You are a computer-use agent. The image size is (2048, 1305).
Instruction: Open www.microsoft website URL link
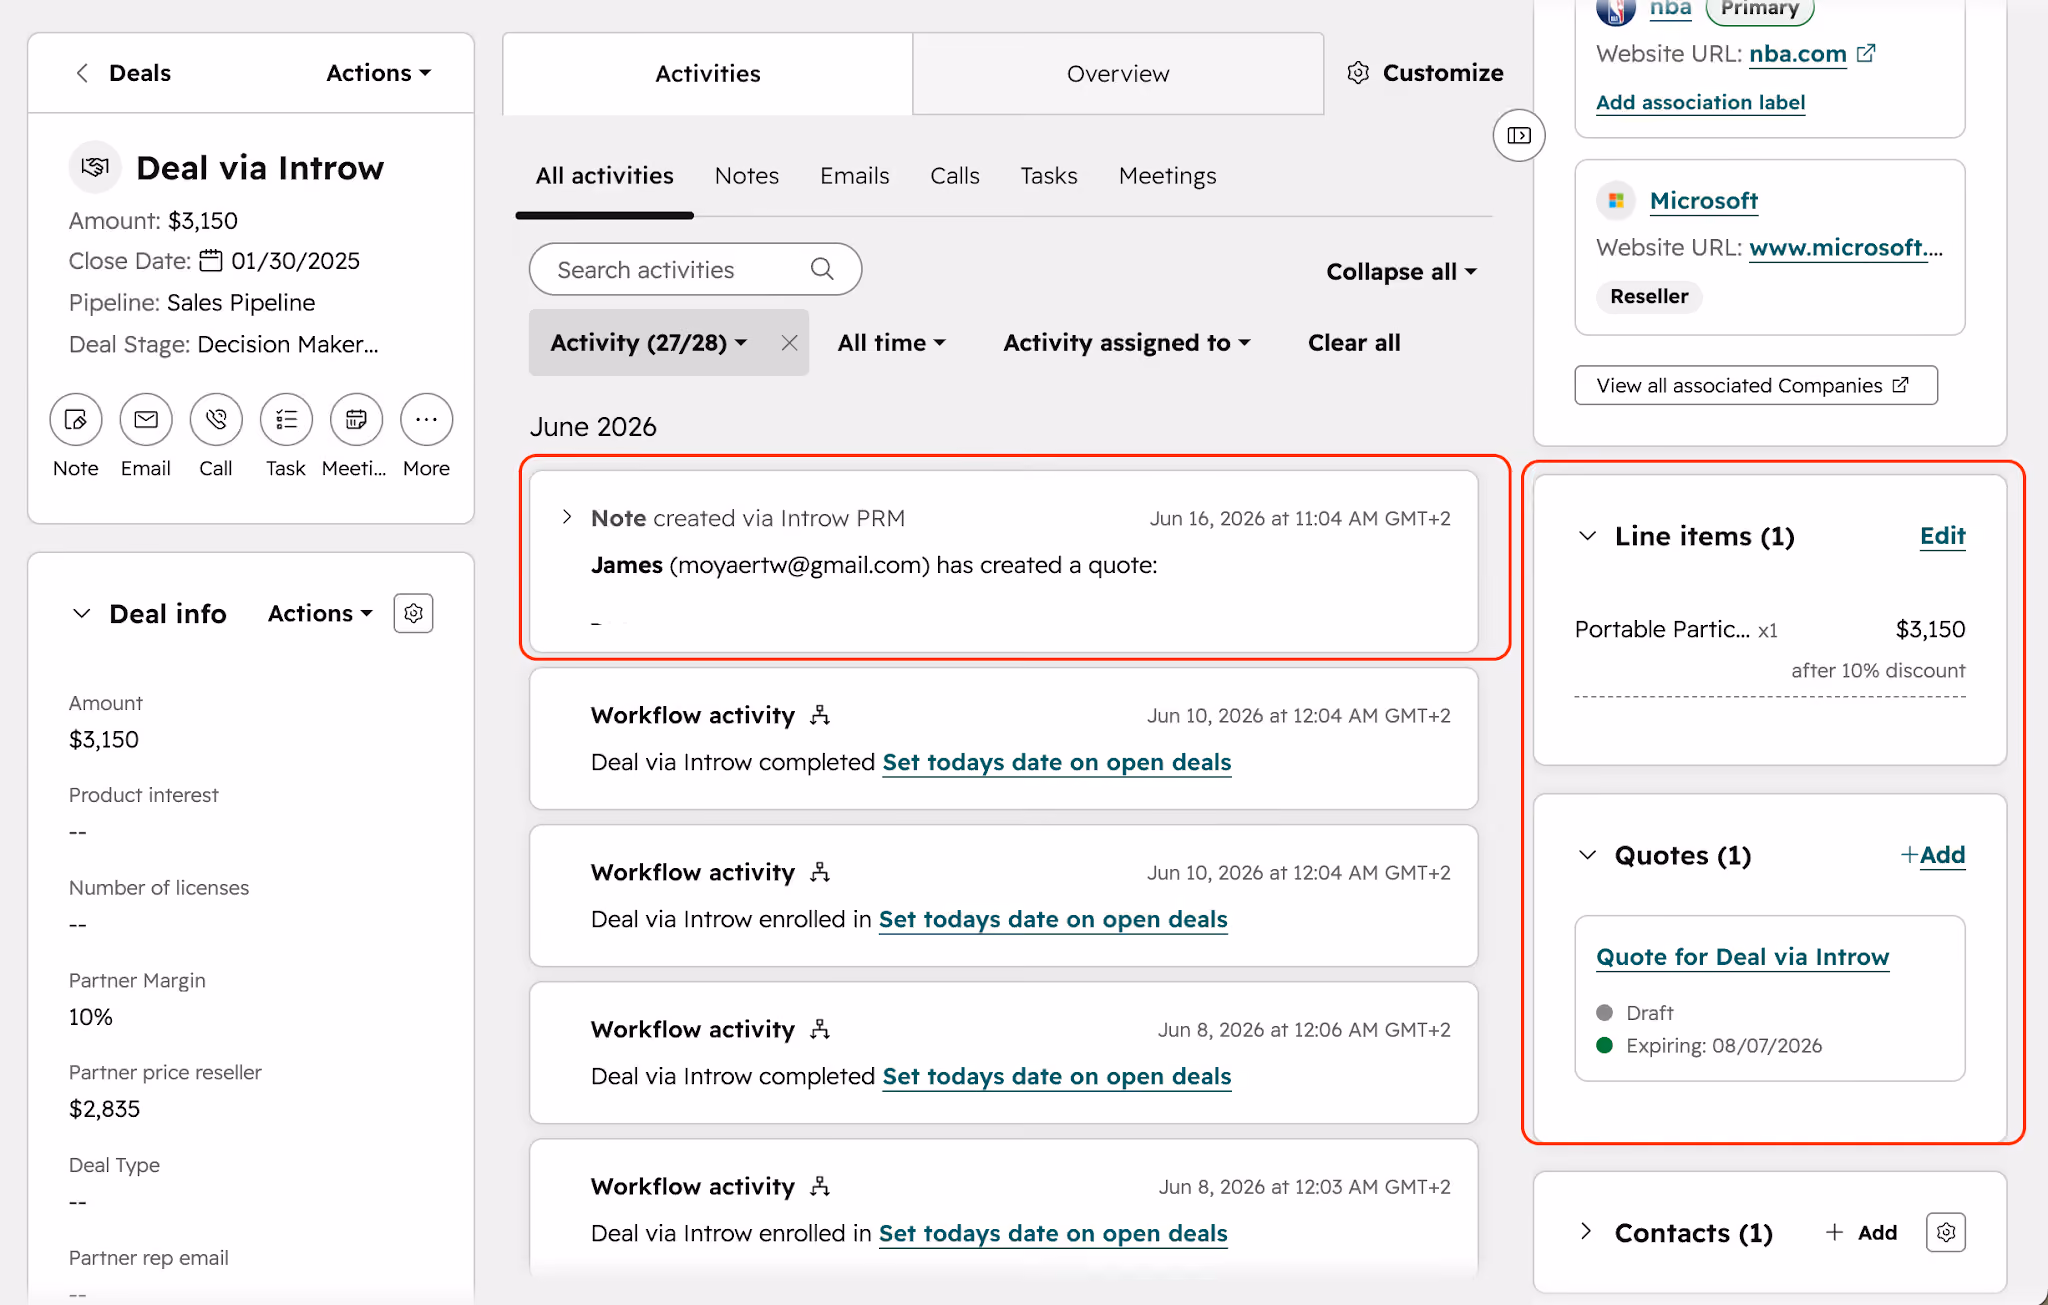(x=1846, y=247)
